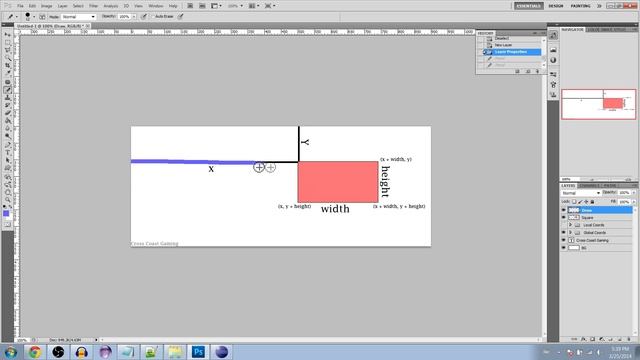Expand the Local Coords group
Image resolution: width=640 pixels, height=360 pixels.
coord(570,225)
